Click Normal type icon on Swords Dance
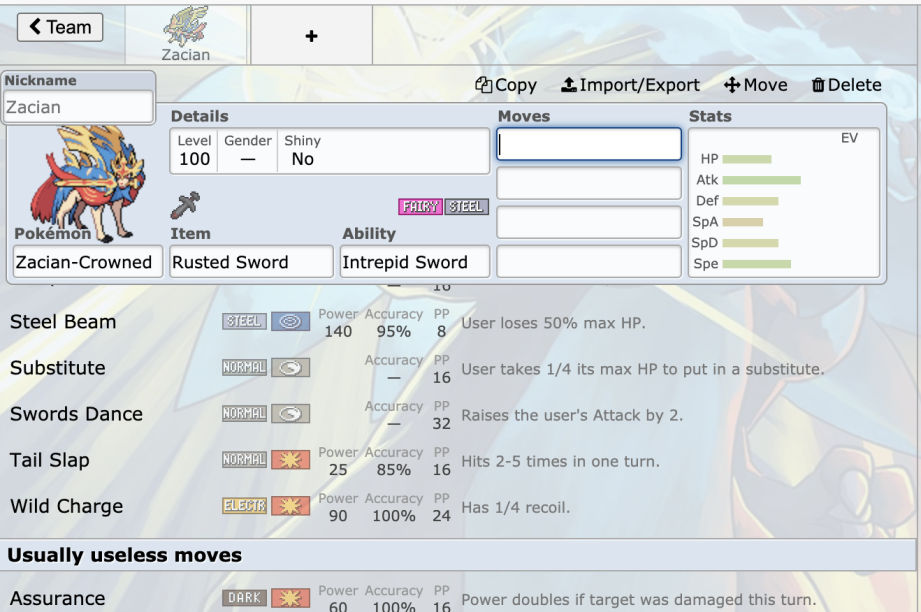921x612 pixels. [x=244, y=413]
